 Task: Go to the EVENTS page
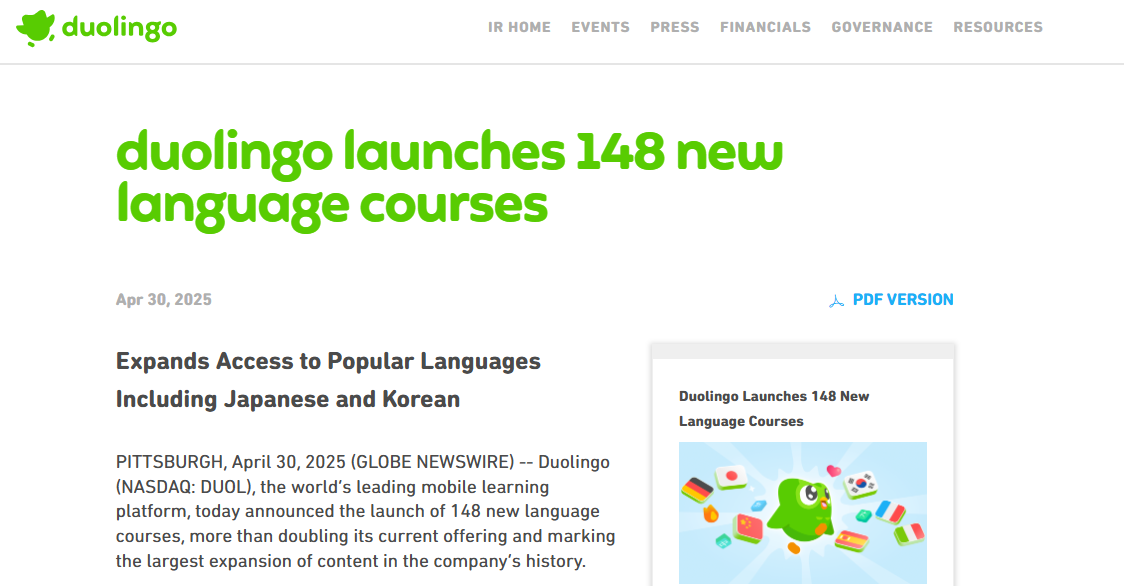pos(601,27)
